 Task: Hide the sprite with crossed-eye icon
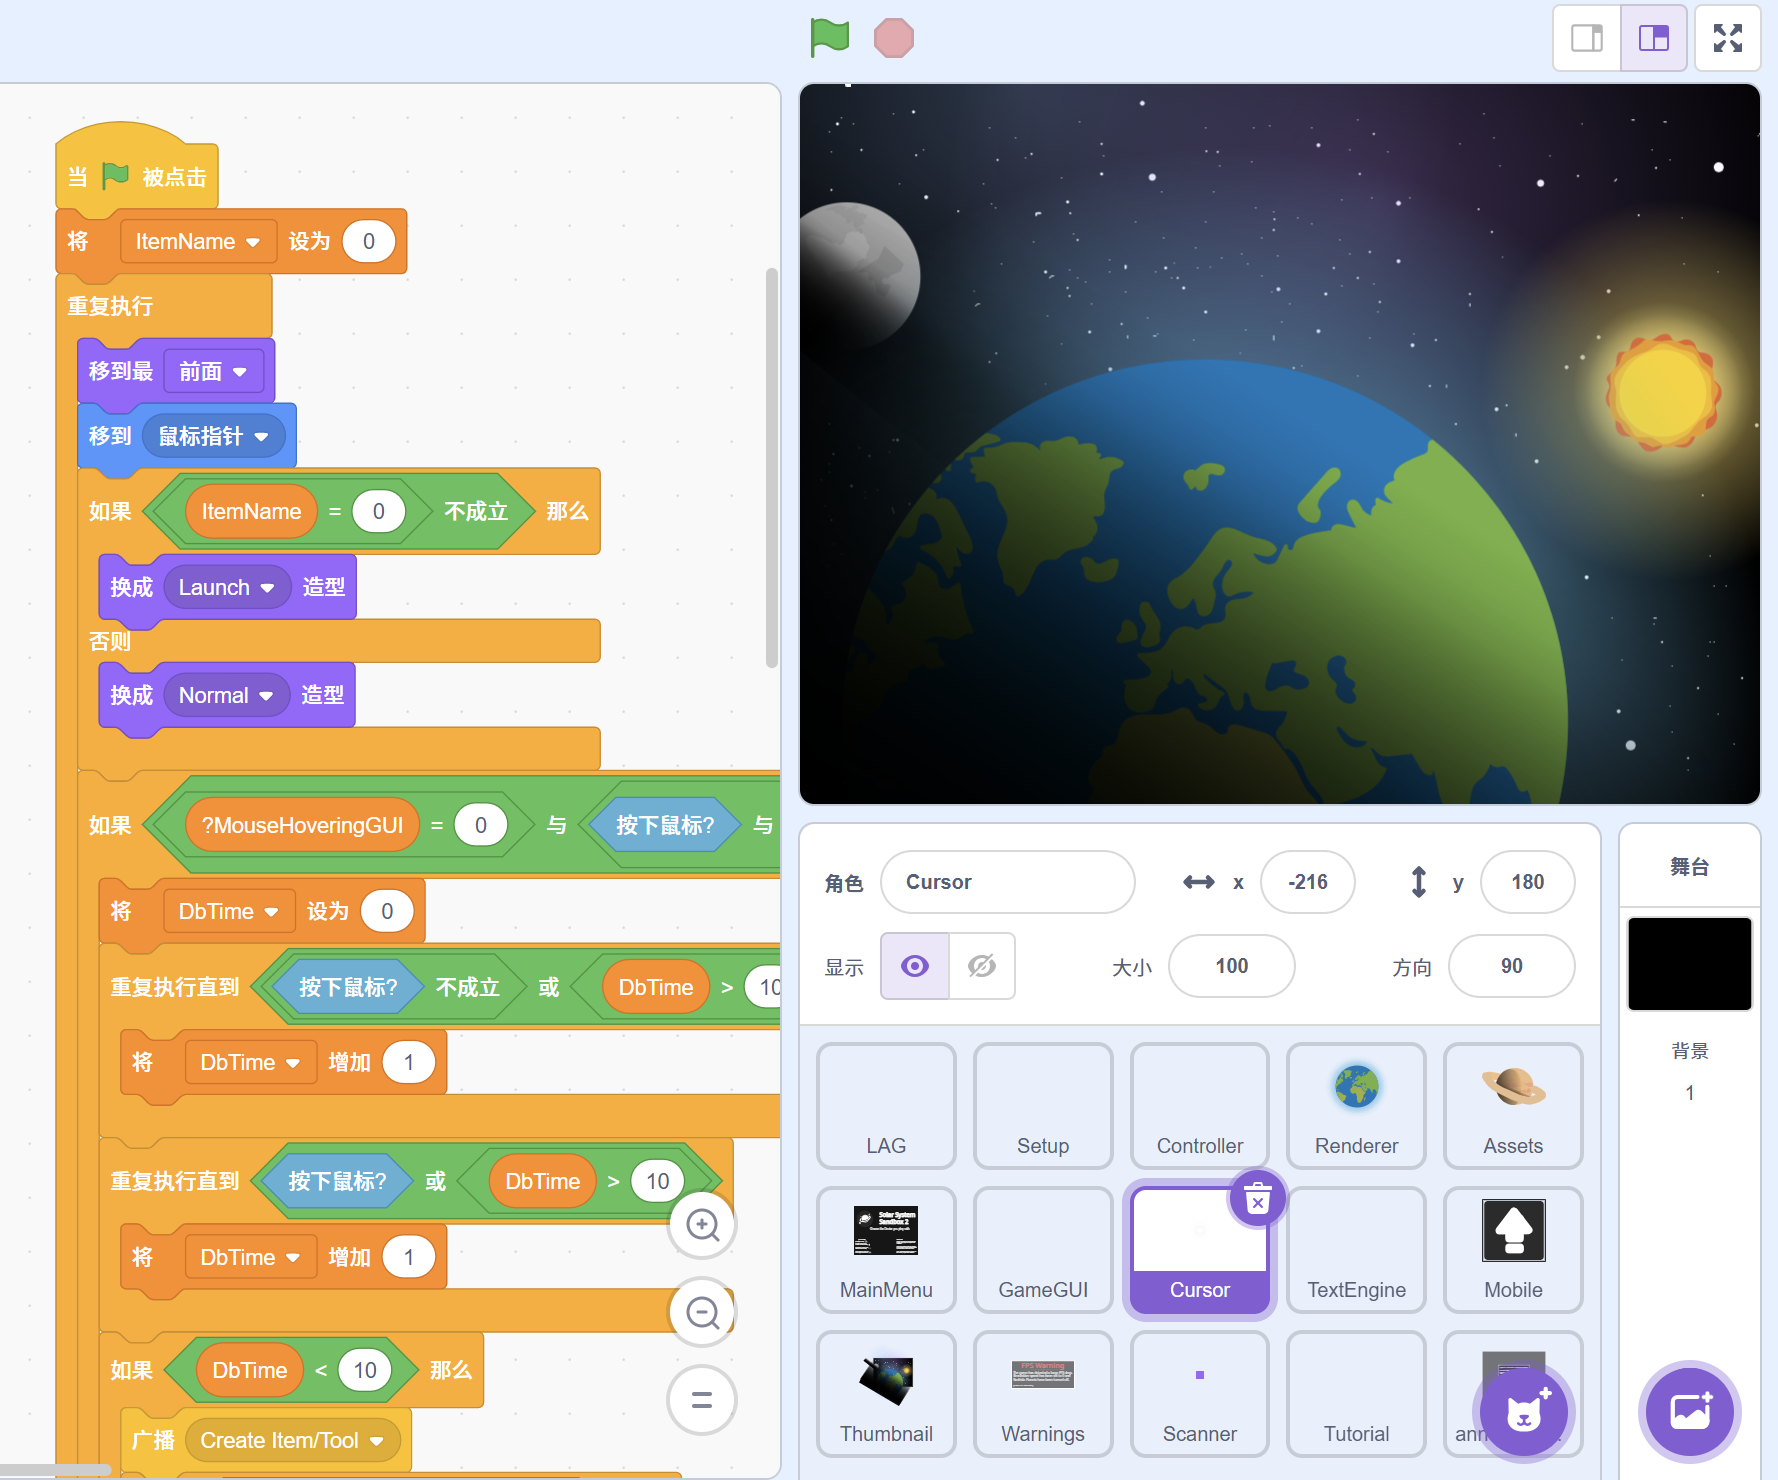pos(981,966)
